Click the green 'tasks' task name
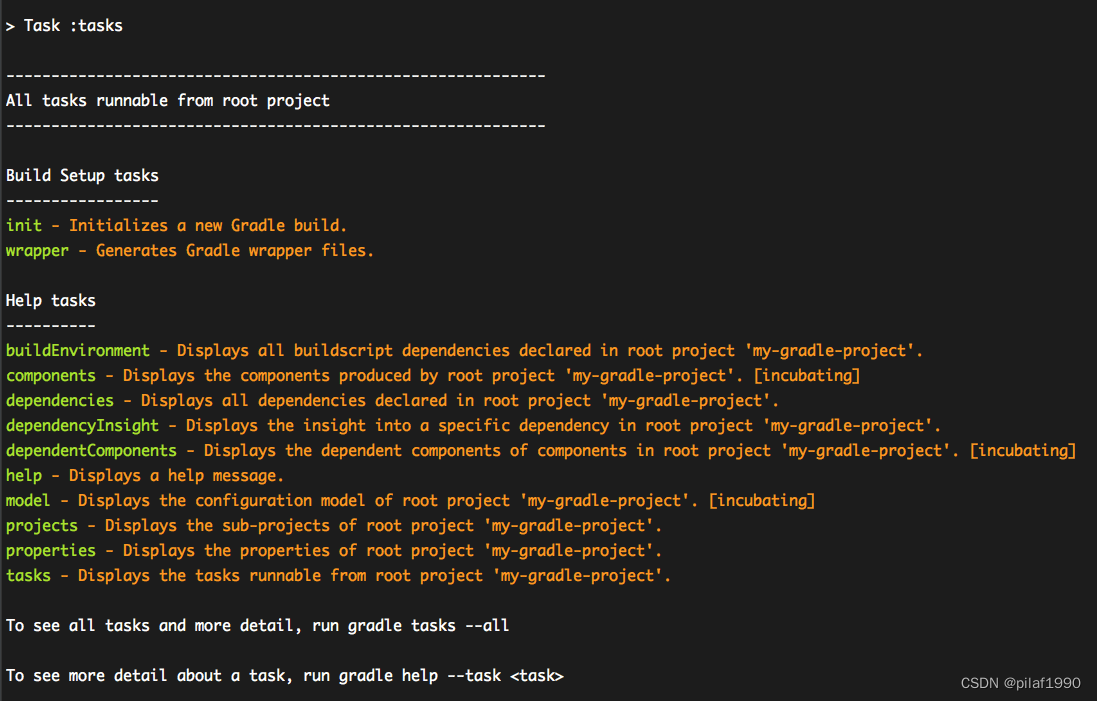The image size is (1097, 701). tap(28, 576)
